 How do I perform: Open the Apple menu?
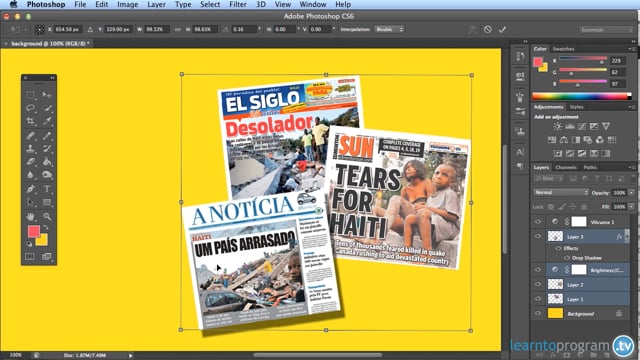tap(13, 4)
